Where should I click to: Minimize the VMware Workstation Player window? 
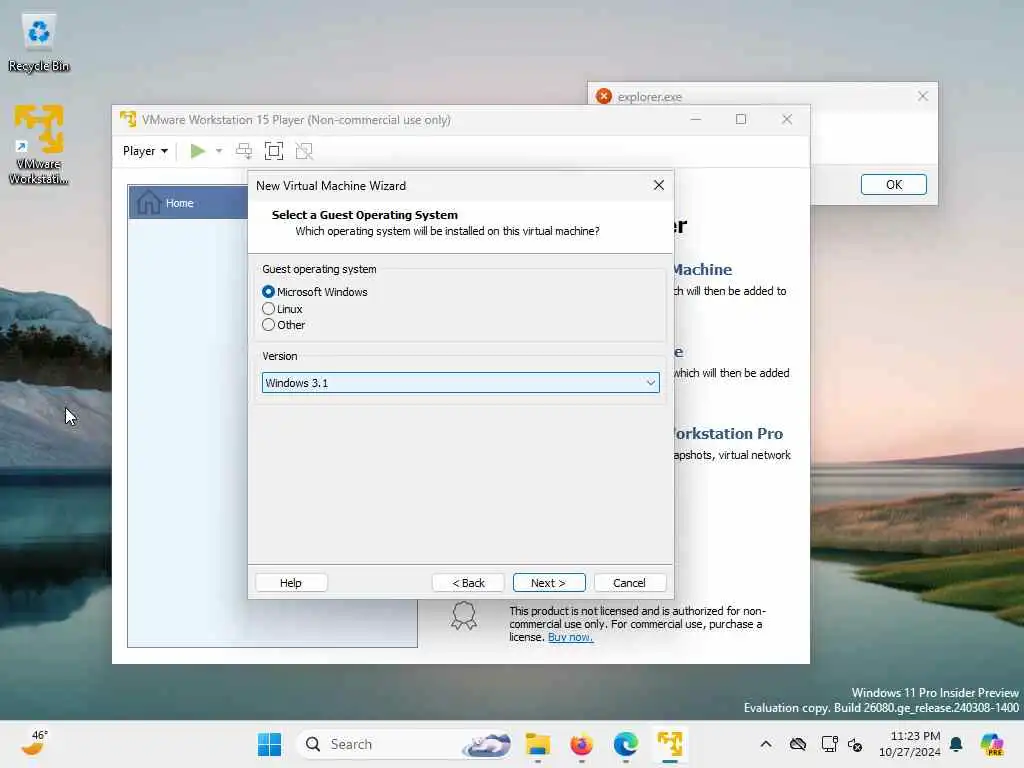[696, 119]
